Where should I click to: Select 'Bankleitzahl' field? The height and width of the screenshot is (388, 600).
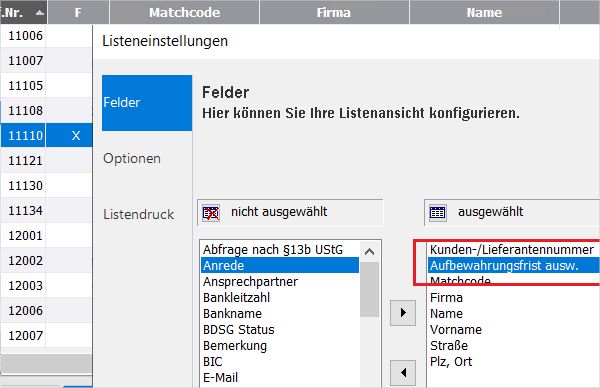(280, 297)
